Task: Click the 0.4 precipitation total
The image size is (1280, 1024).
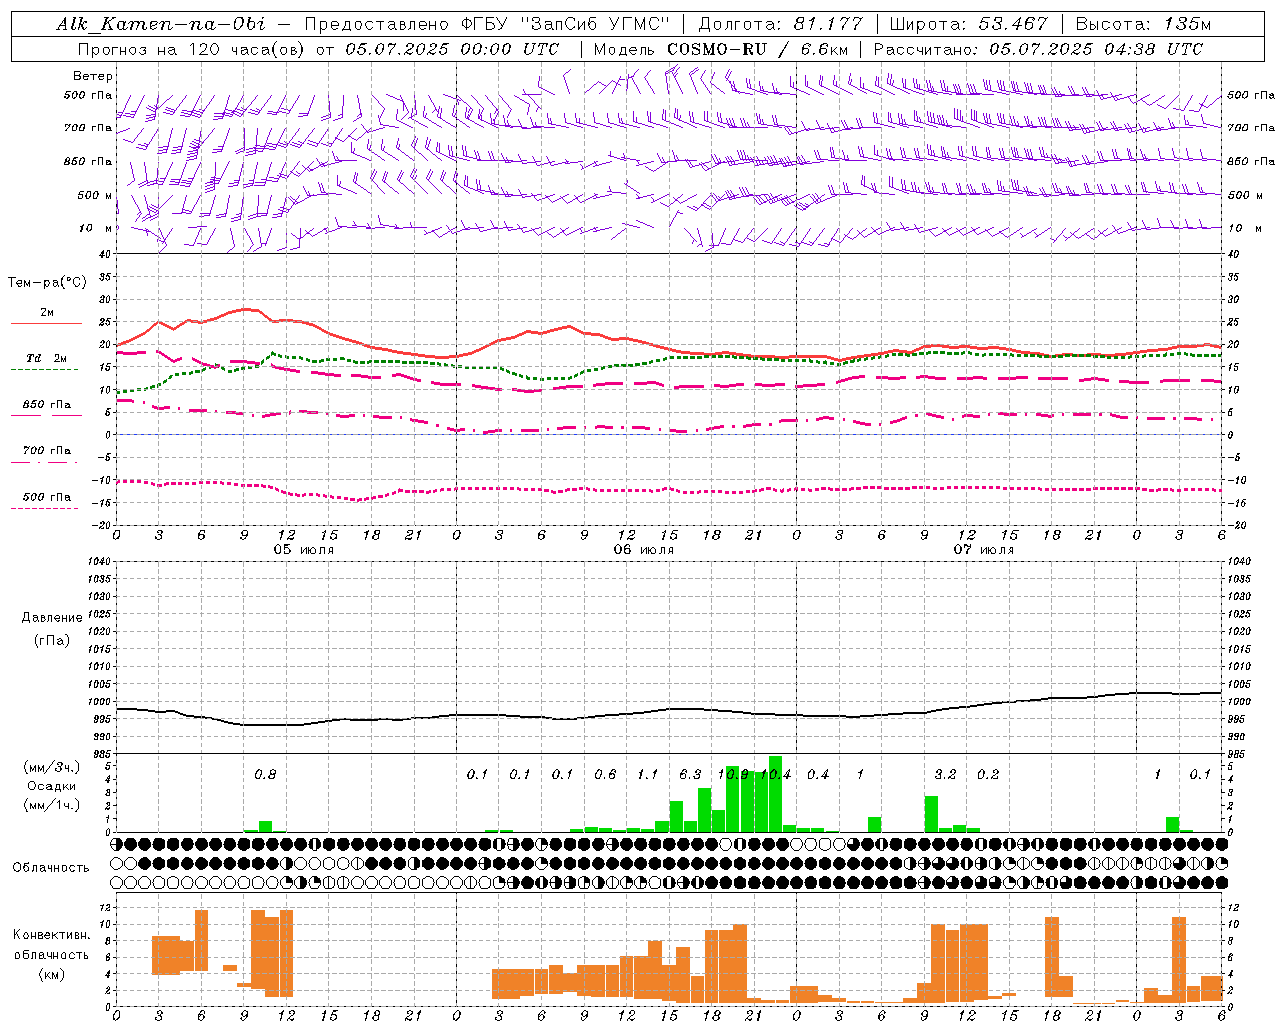Action: [818, 774]
